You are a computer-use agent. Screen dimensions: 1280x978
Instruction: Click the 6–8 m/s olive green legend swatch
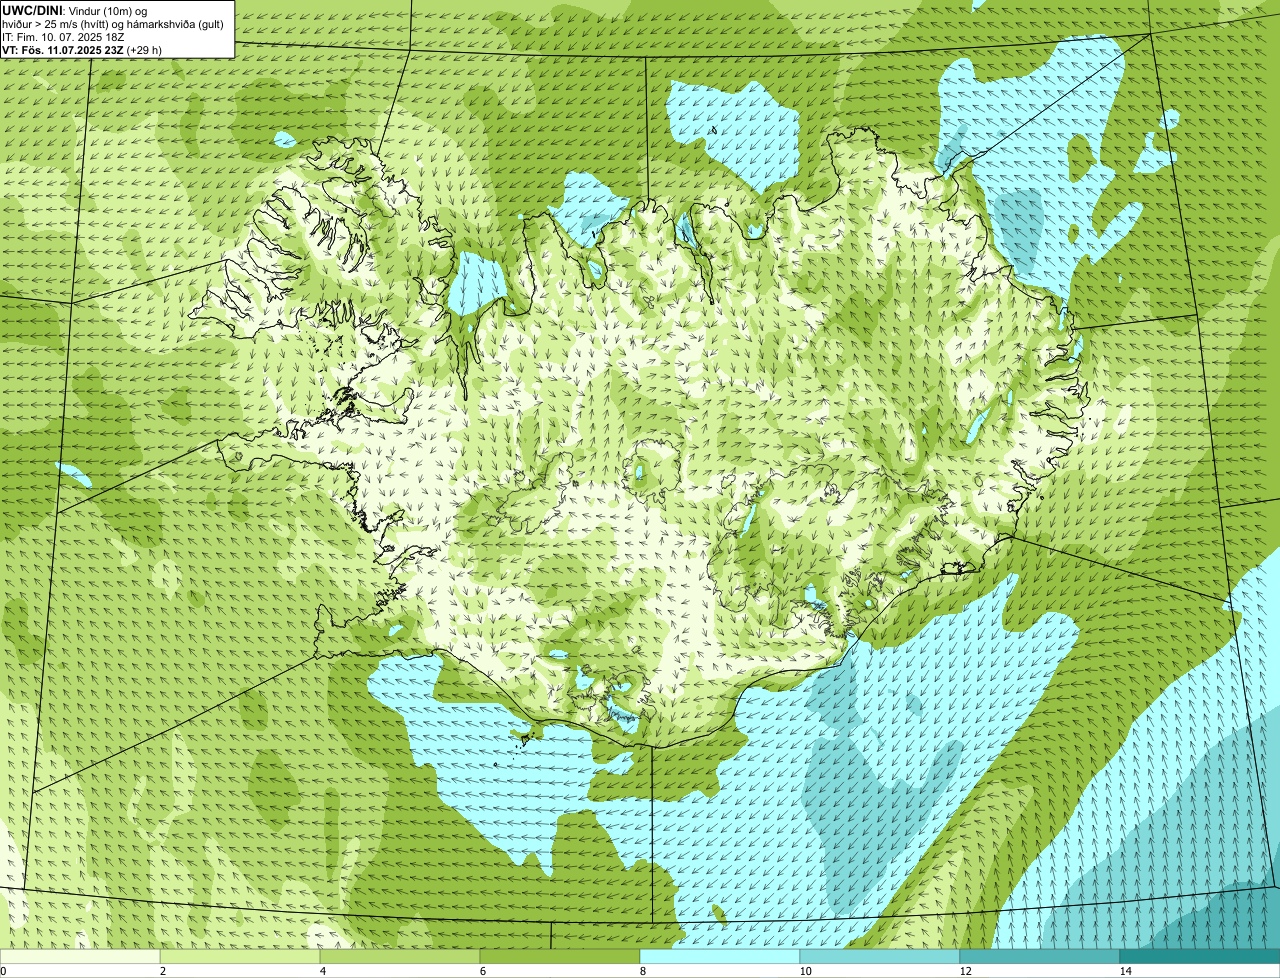coord(560,956)
